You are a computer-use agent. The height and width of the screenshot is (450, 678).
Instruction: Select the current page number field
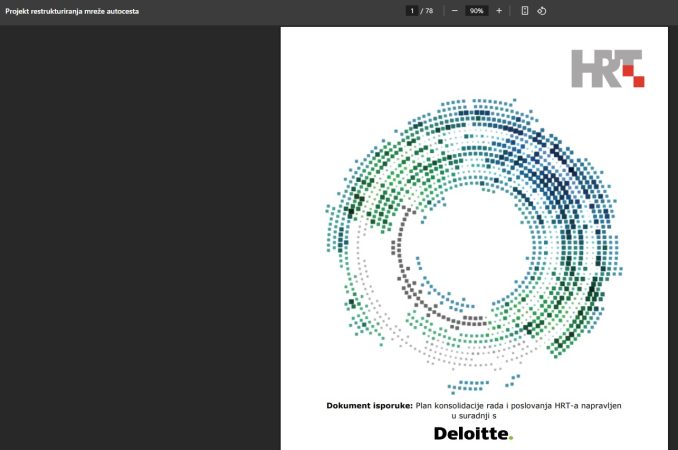click(x=411, y=11)
